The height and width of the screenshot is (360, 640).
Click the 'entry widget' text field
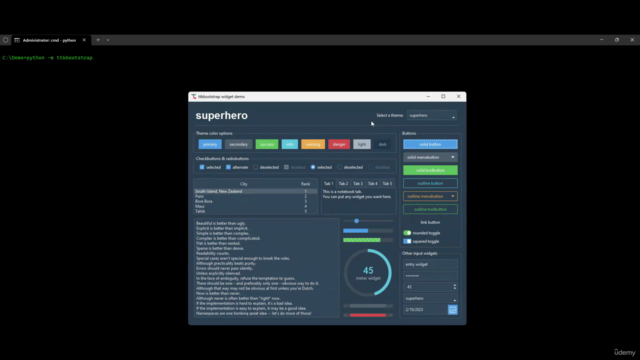[430, 264]
